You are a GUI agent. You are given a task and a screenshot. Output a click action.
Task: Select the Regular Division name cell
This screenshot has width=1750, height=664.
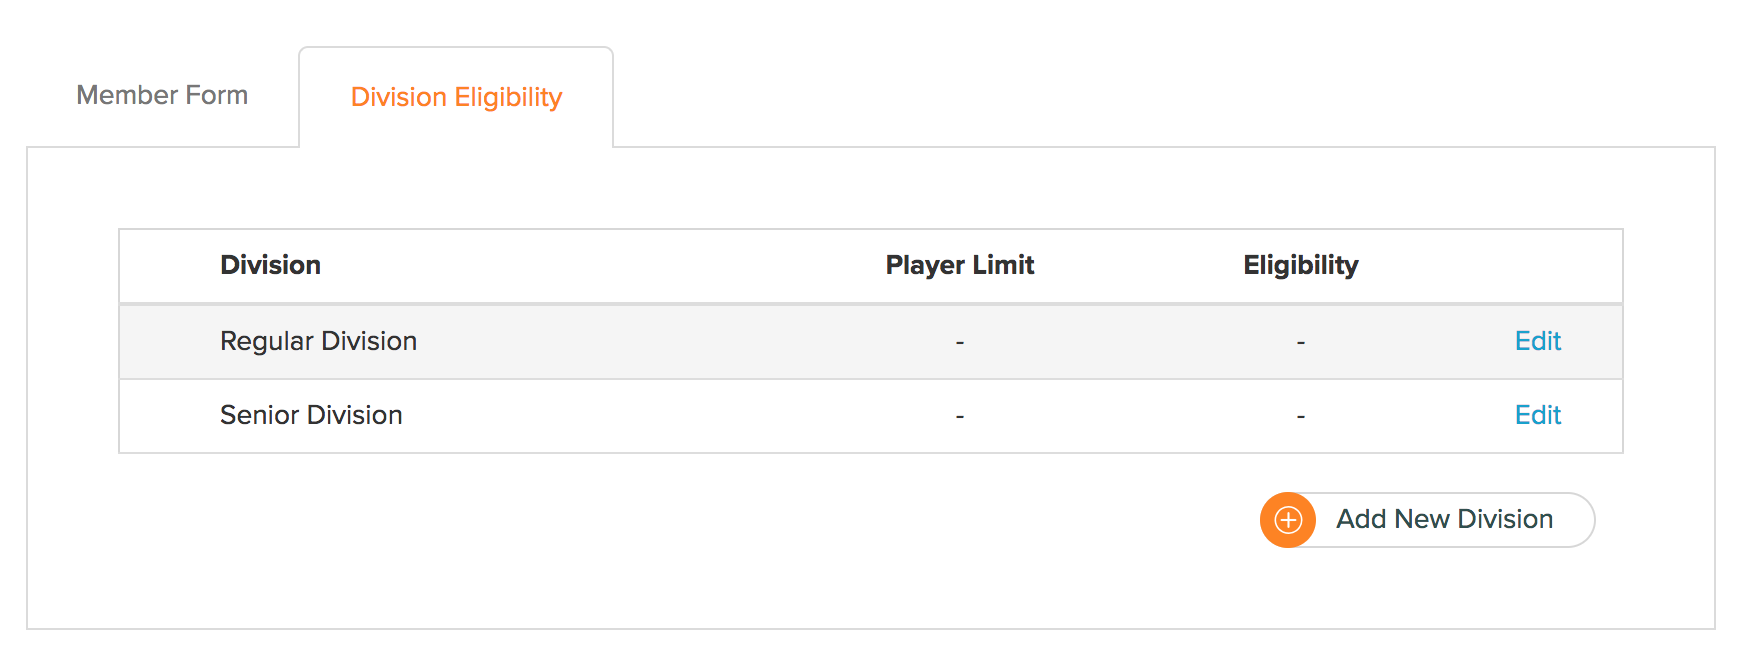pos(318,341)
